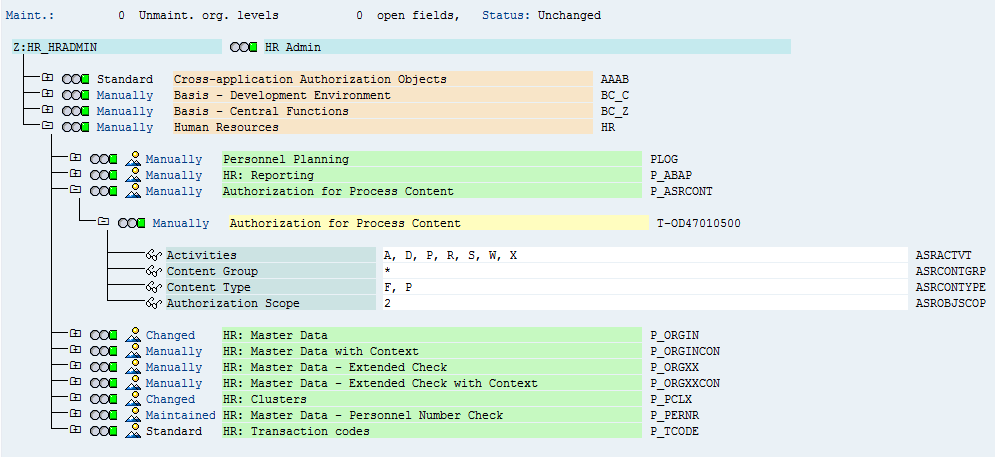995x457 pixels.
Task: Click the user icon on the P_PERNR row
Action: click(x=133, y=414)
